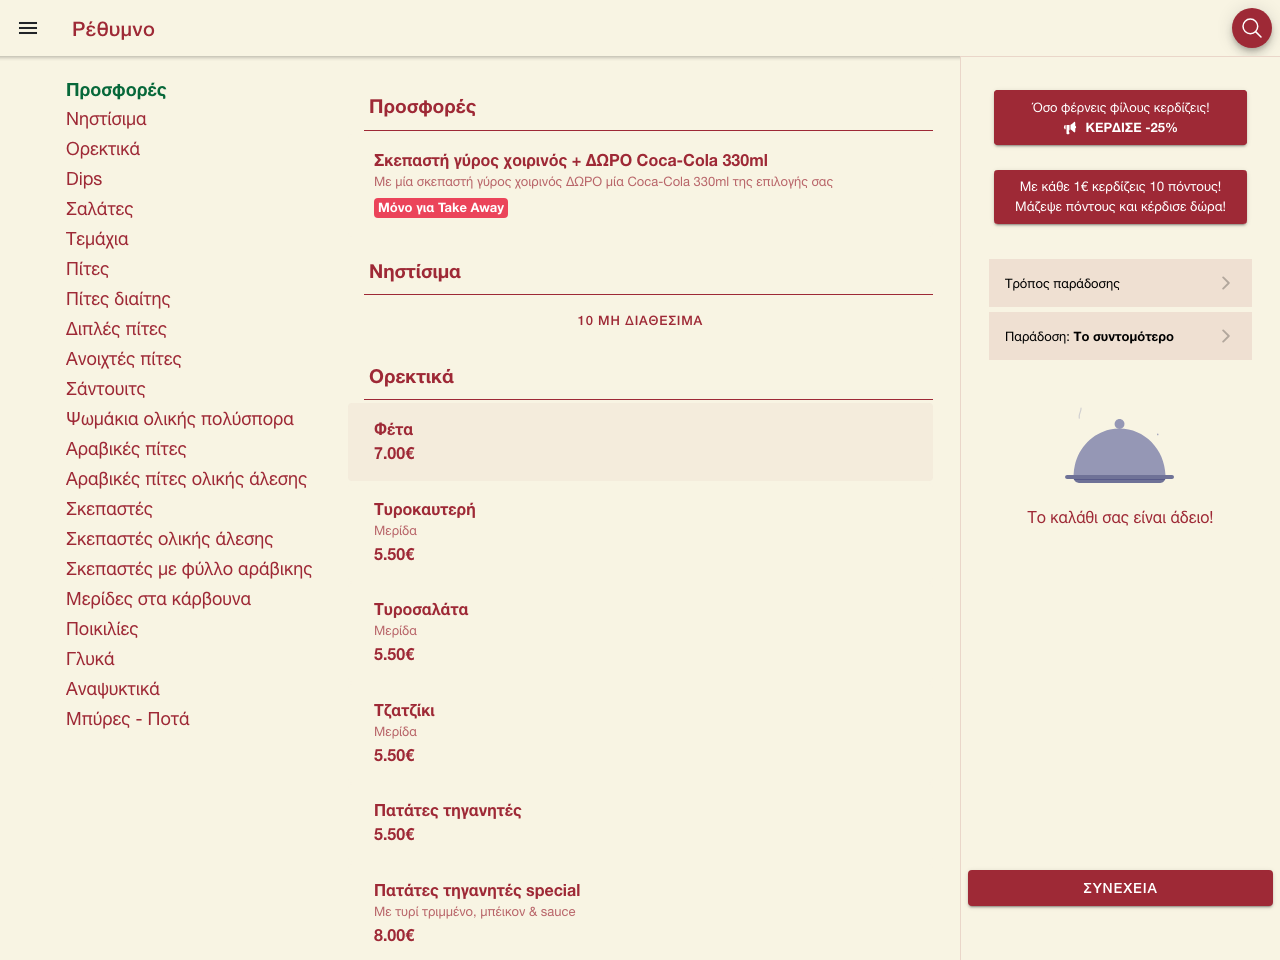
Task: Open the Αναψυκτικά category
Action: coord(113,689)
